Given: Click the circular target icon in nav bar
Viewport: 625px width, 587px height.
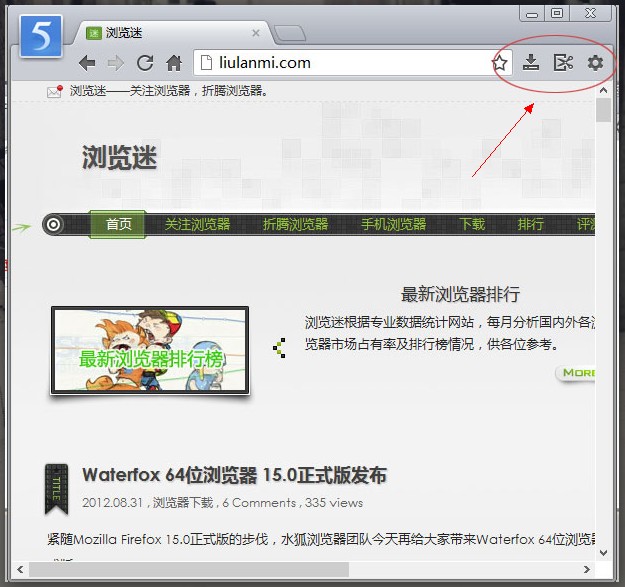Looking at the screenshot, I should [53, 224].
